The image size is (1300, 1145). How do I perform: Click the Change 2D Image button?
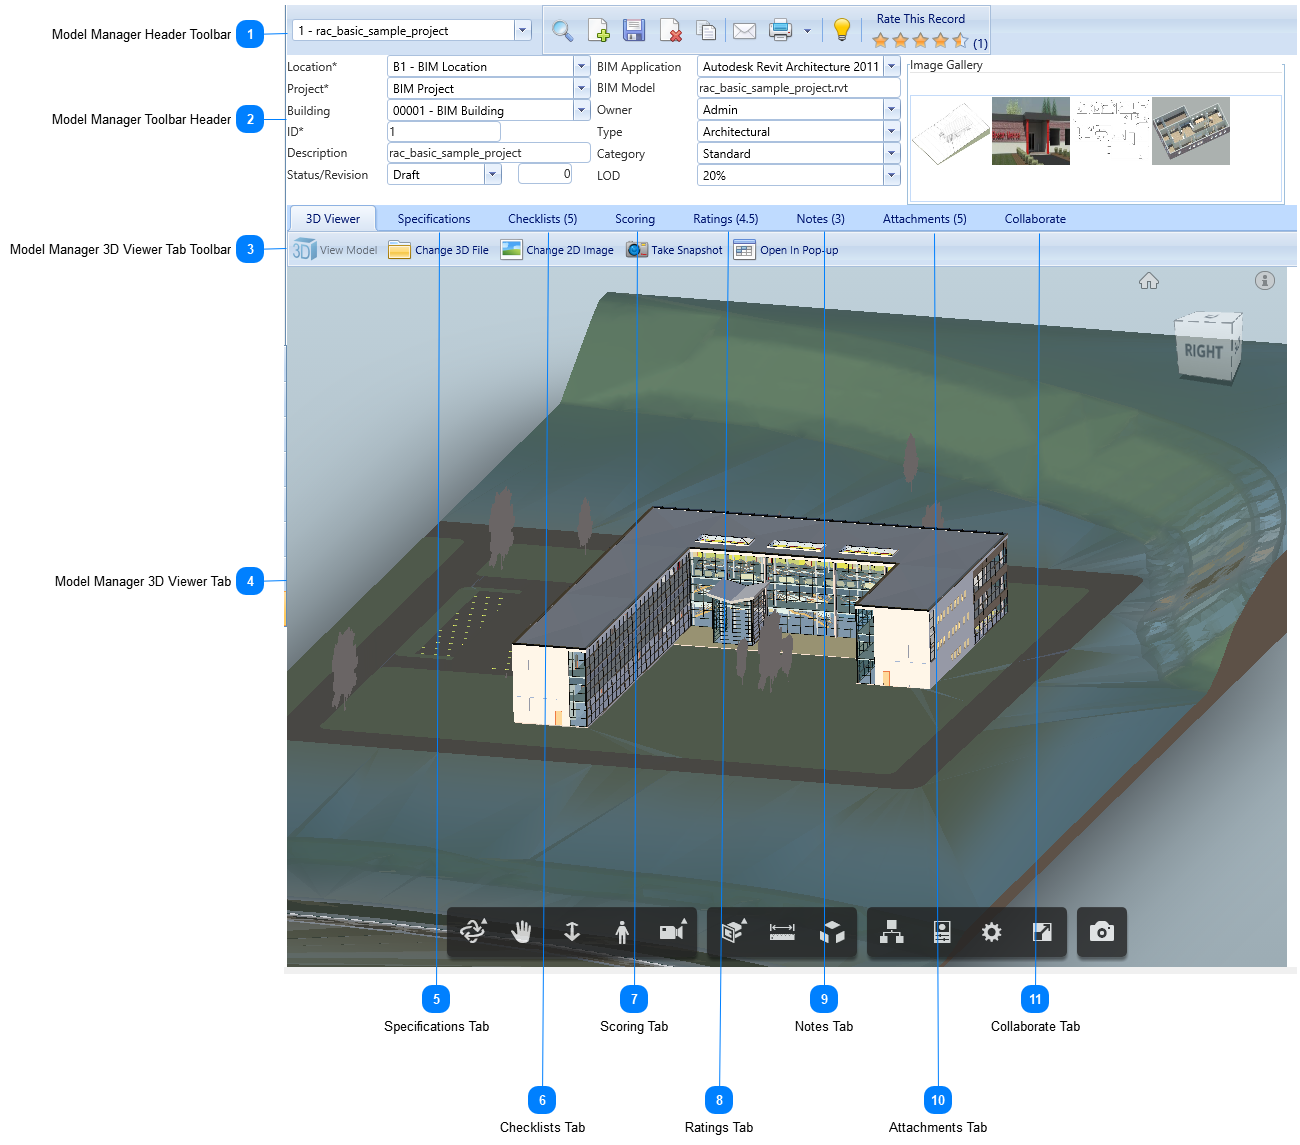[558, 250]
